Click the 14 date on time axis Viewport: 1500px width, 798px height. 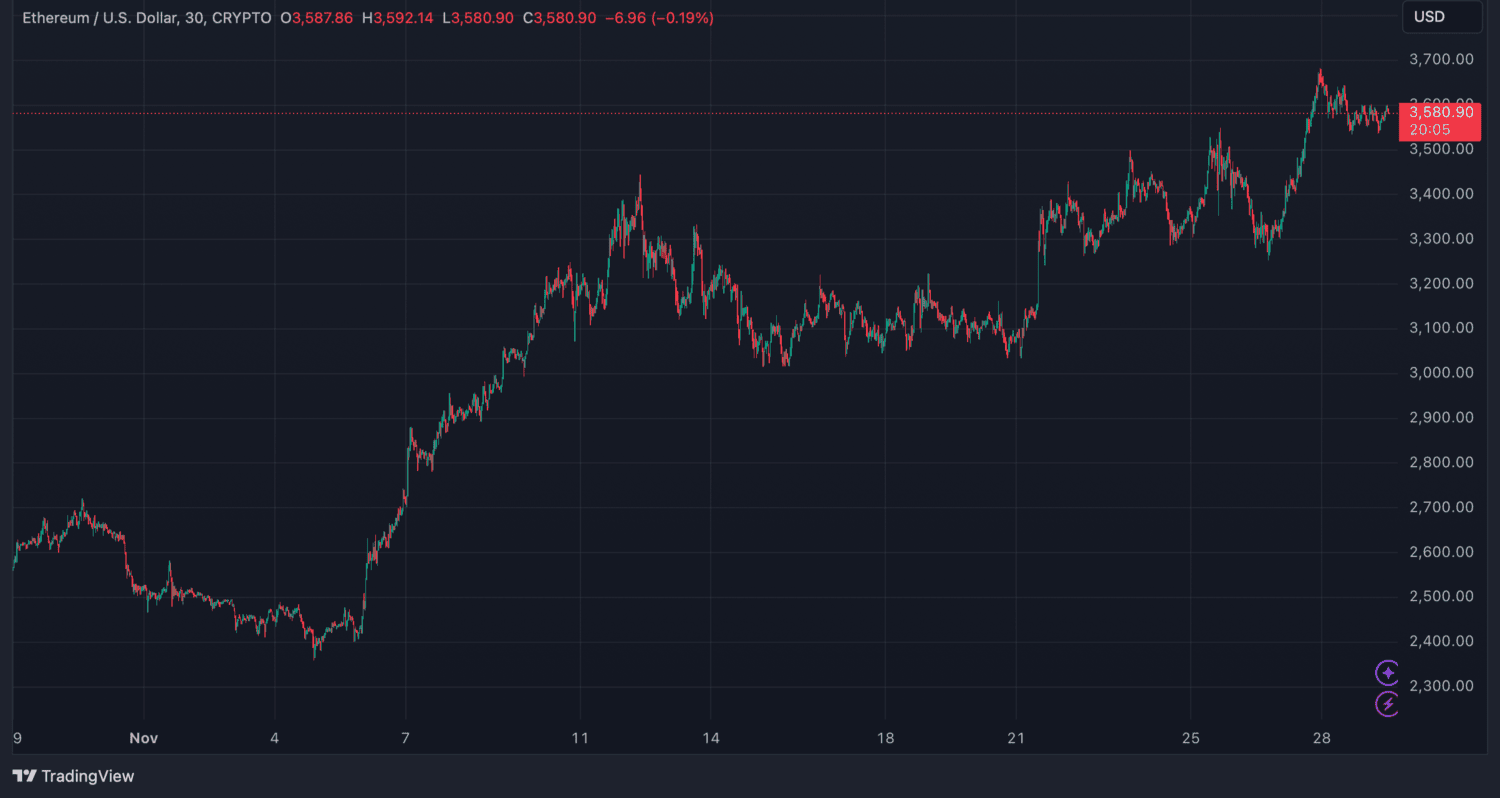tap(709, 738)
